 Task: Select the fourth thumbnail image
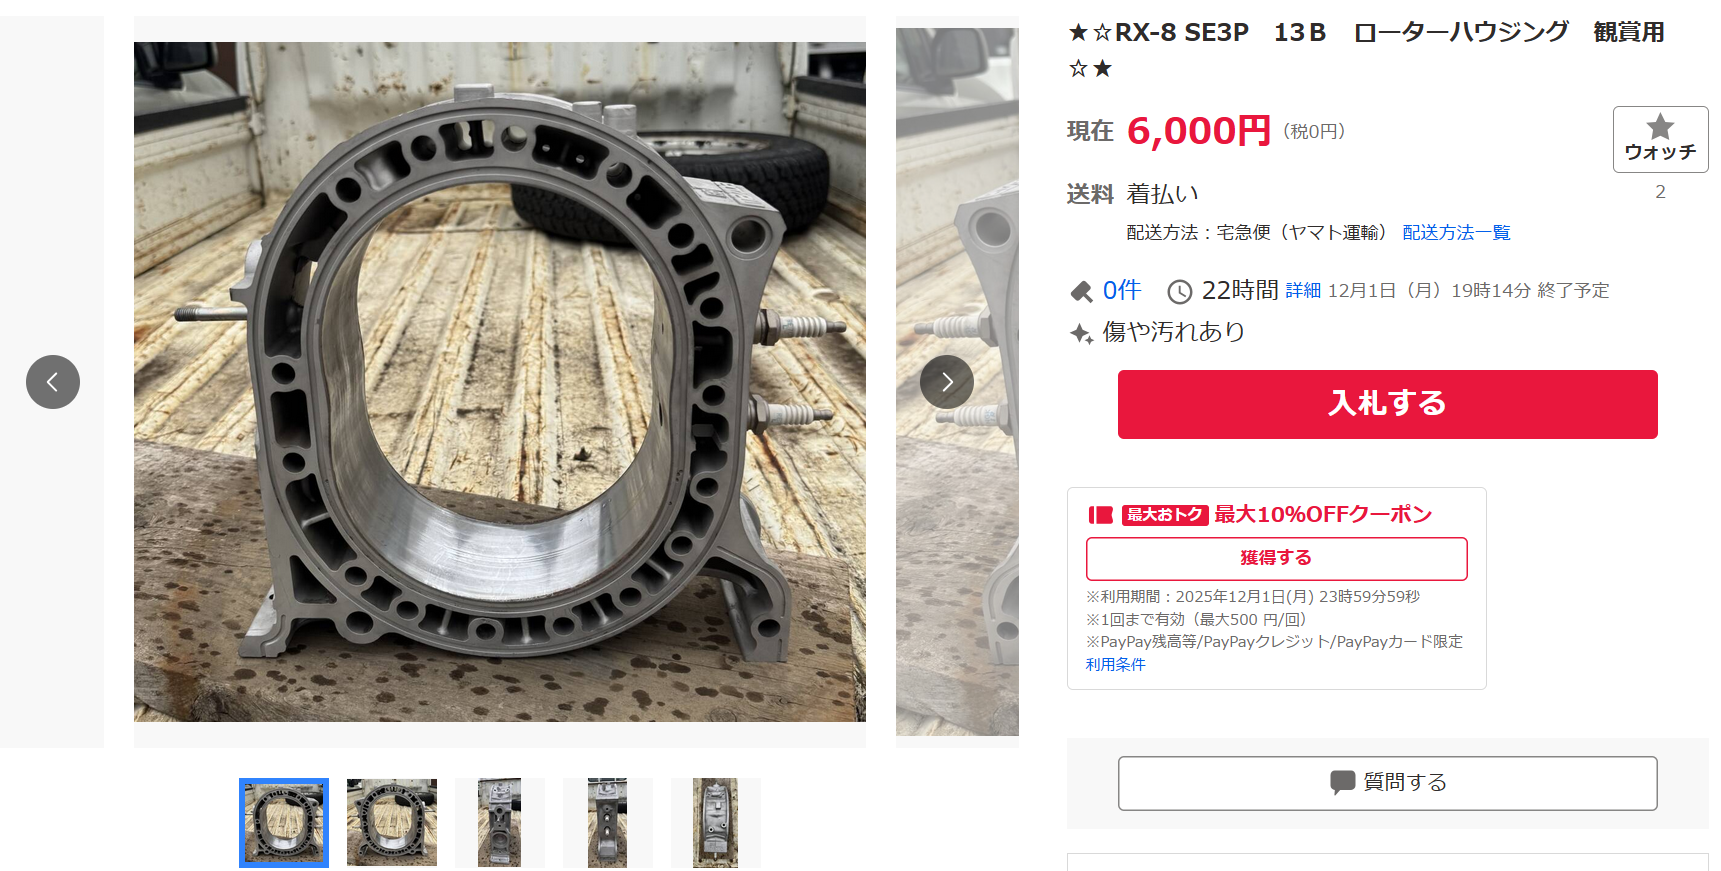[x=608, y=823]
